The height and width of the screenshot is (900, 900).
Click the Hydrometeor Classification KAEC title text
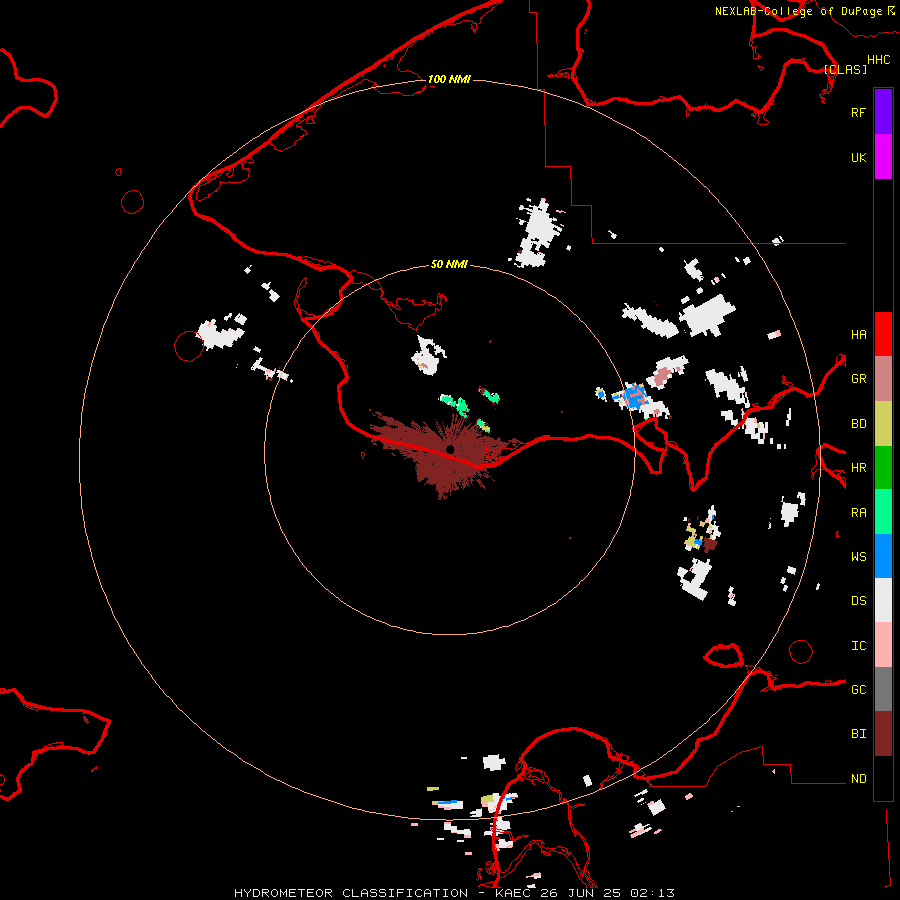click(454, 893)
